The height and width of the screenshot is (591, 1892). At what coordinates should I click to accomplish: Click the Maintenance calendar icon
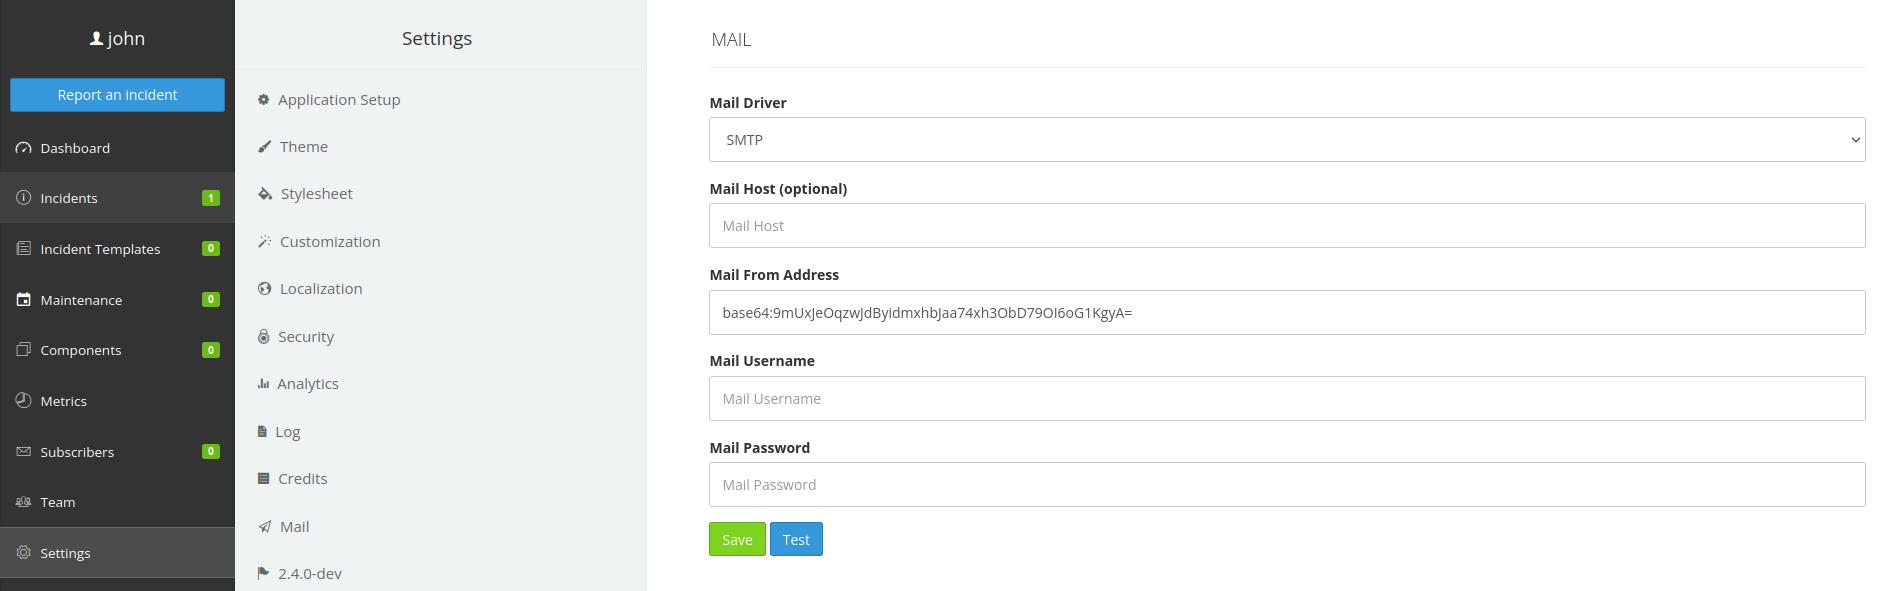click(23, 299)
